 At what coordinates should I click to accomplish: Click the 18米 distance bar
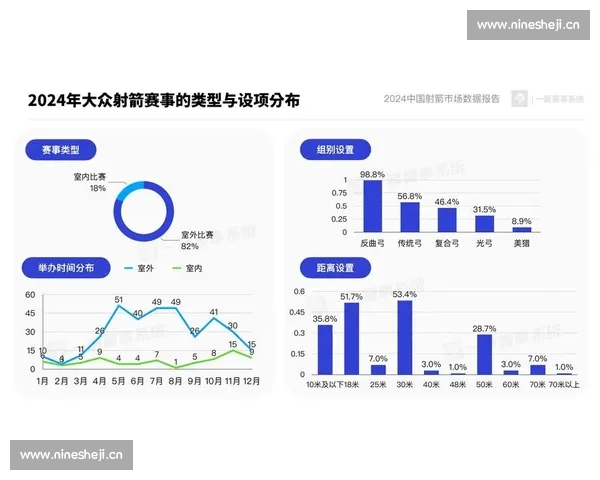tap(352, 338)
